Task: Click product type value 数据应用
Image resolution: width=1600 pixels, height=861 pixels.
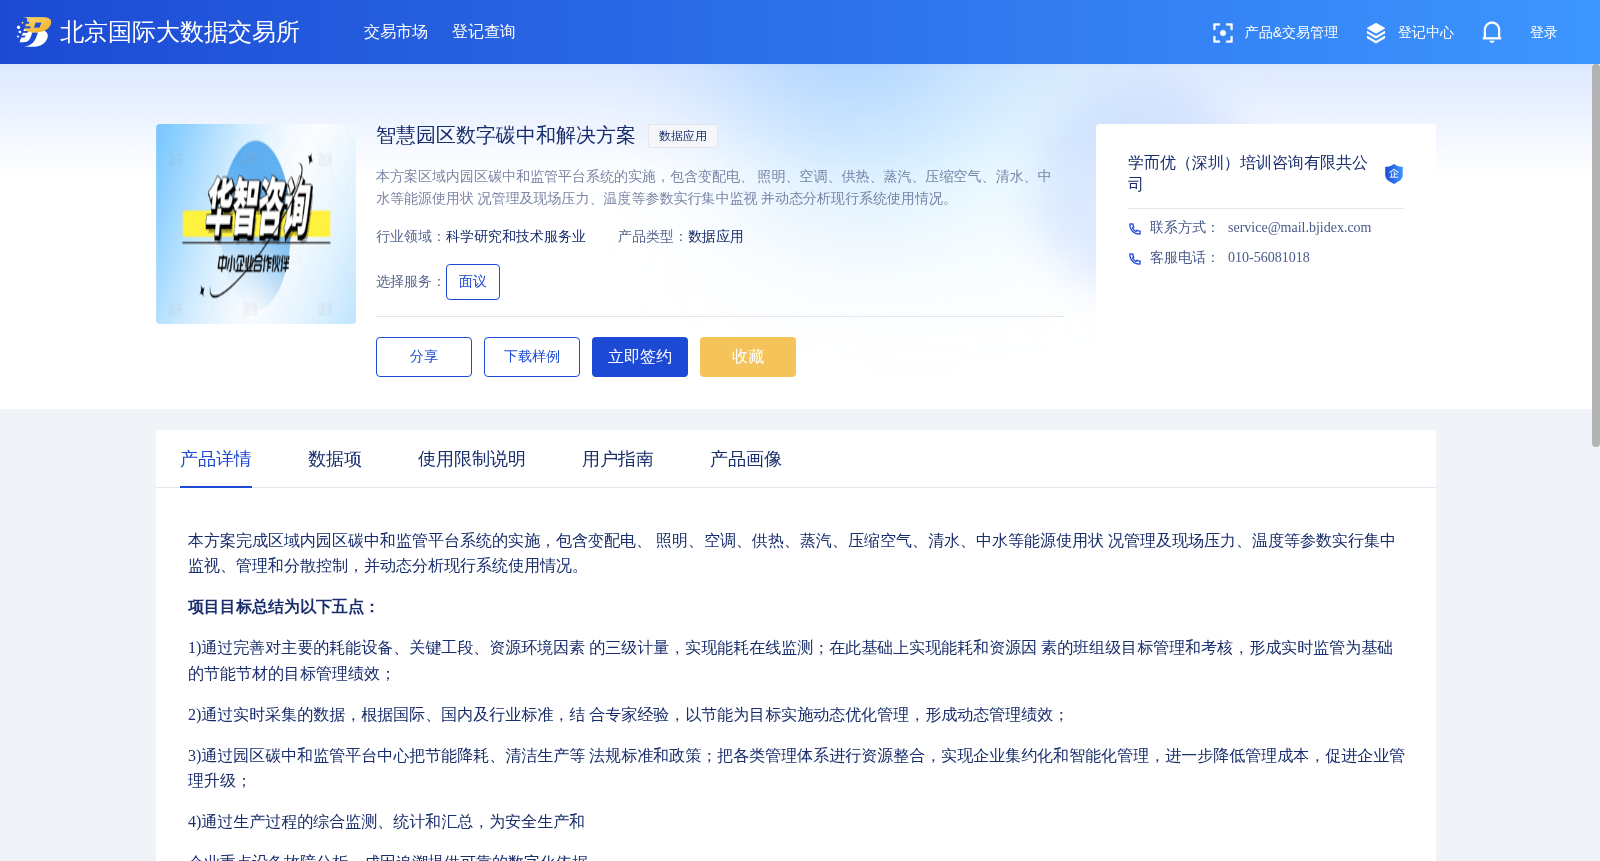Action: 716,237
